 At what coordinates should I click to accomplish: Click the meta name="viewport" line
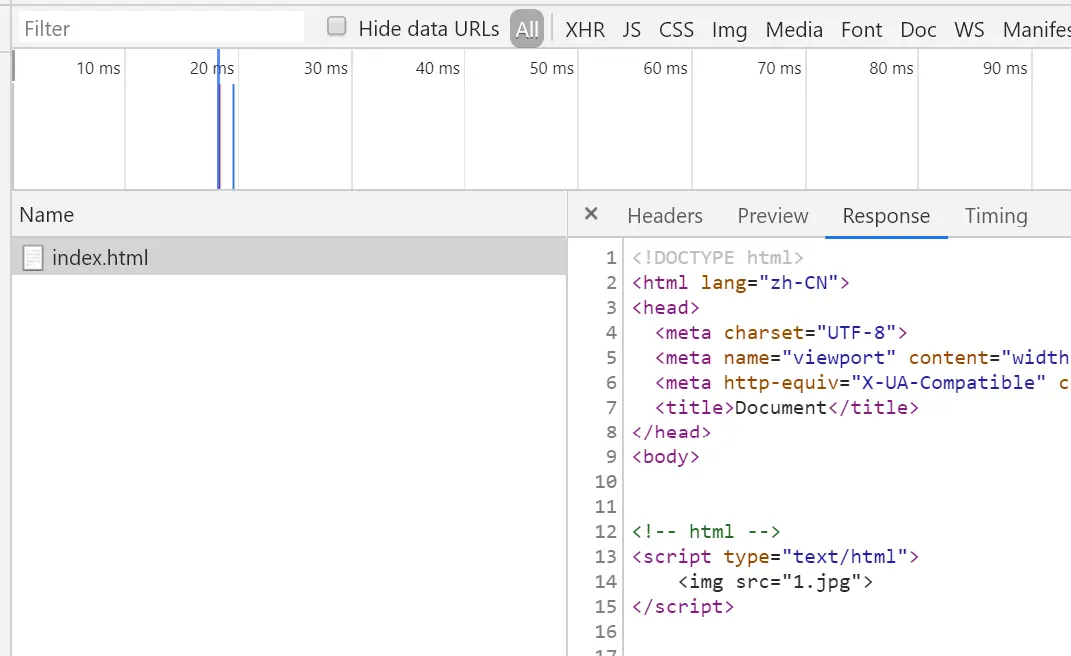(862, 358)
